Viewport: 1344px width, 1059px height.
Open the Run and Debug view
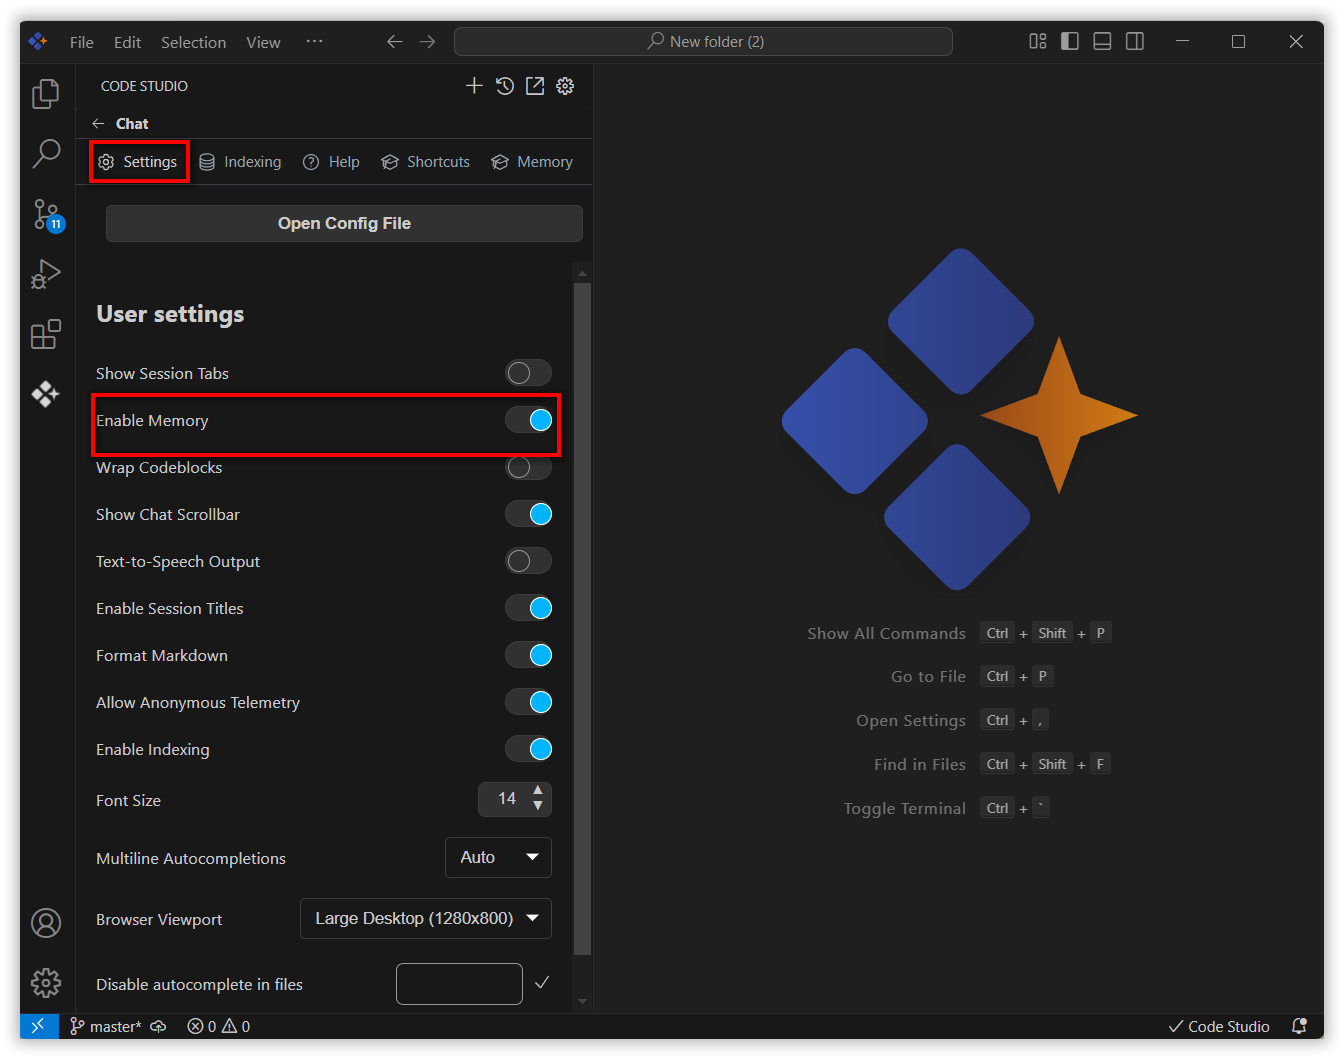pyautogui.click(x=46, y=274)
